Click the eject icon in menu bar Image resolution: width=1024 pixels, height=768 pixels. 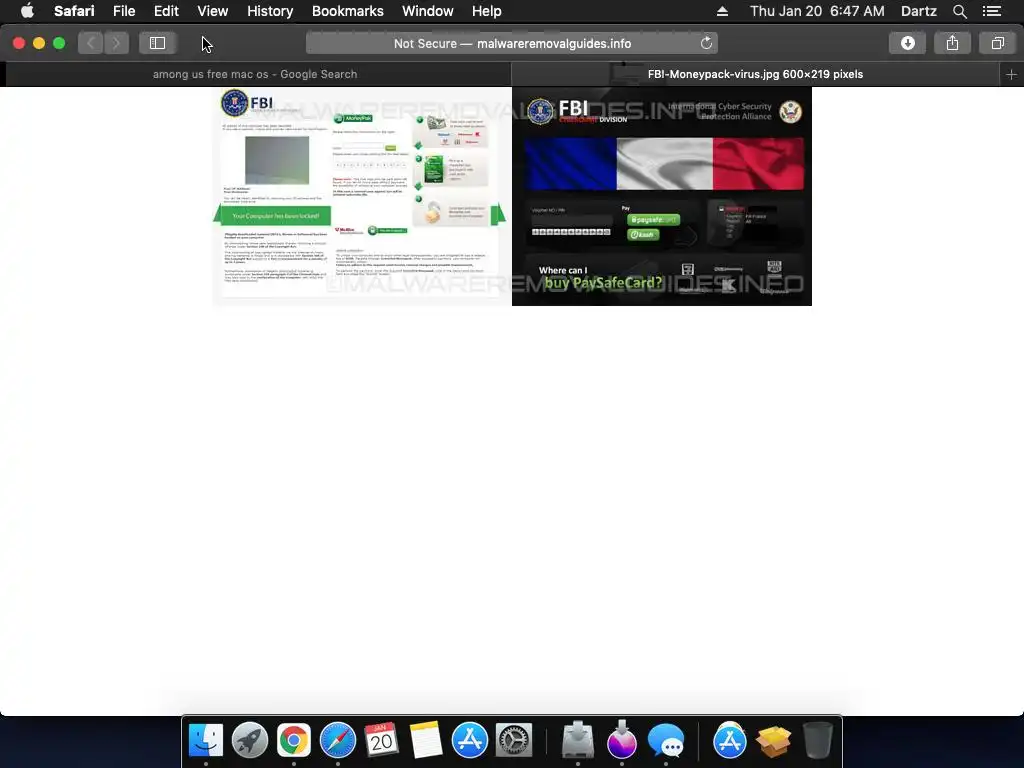click(x=722, y=11)
